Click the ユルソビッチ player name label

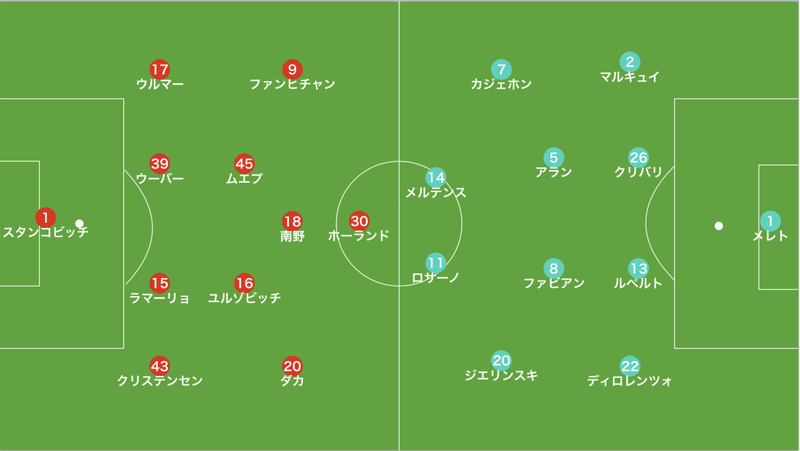[244, 298]
